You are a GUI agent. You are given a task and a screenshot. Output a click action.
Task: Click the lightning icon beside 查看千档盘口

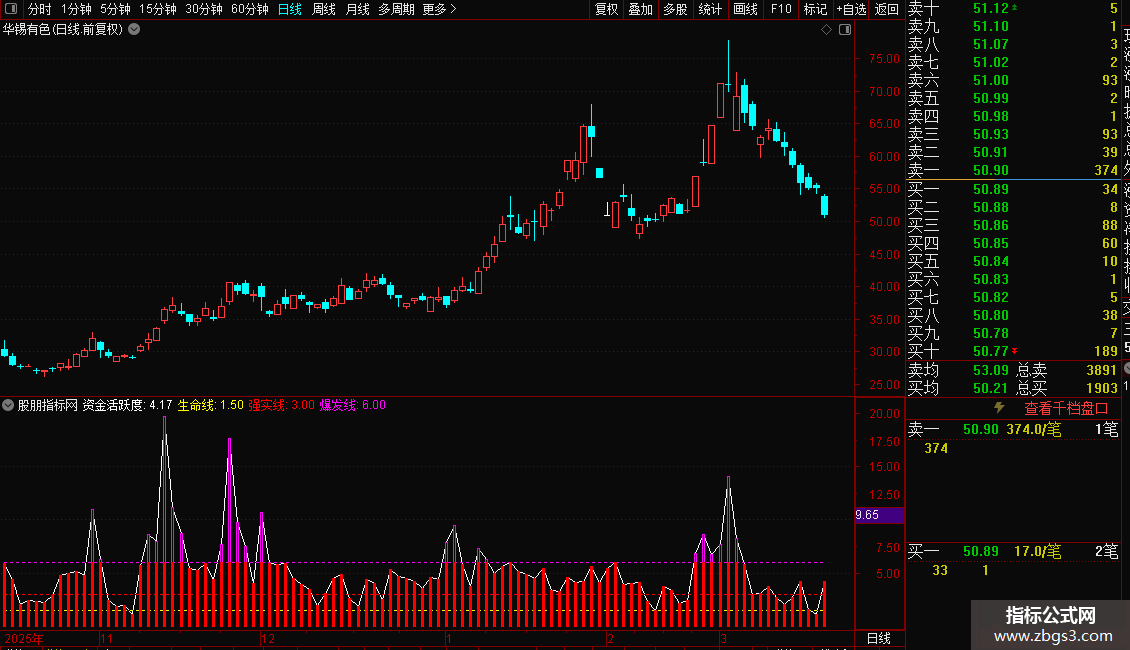coord(999,408)
